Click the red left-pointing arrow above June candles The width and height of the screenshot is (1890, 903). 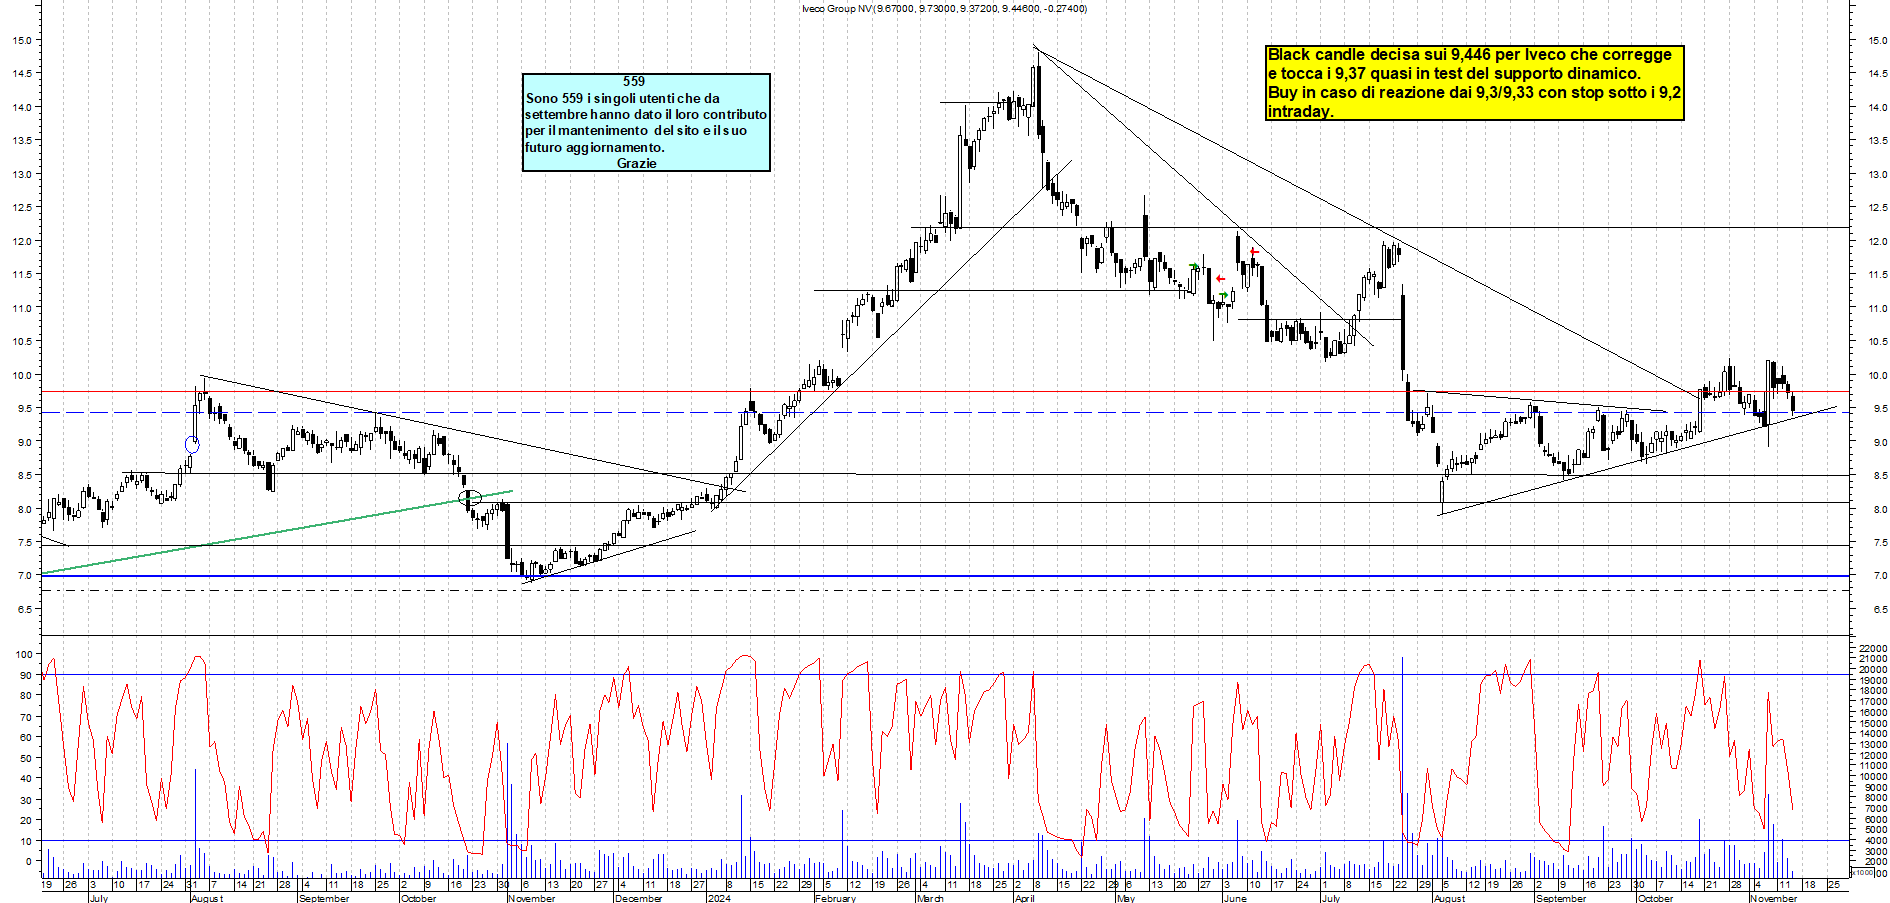1254,252
